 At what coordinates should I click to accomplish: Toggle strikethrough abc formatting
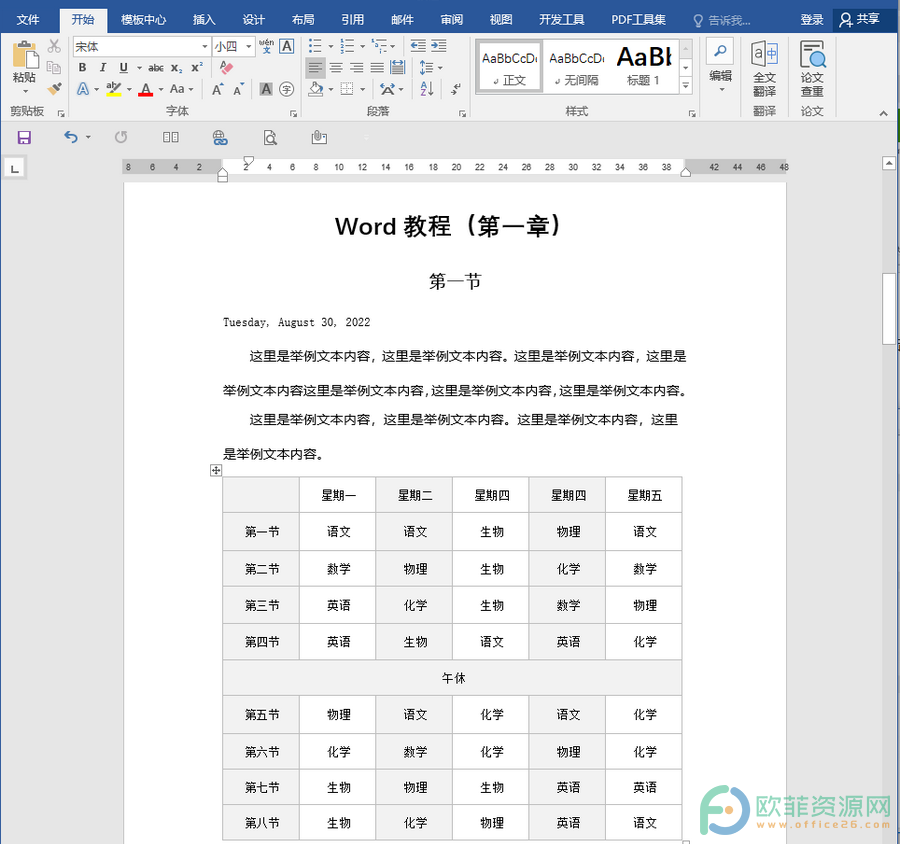156,68
